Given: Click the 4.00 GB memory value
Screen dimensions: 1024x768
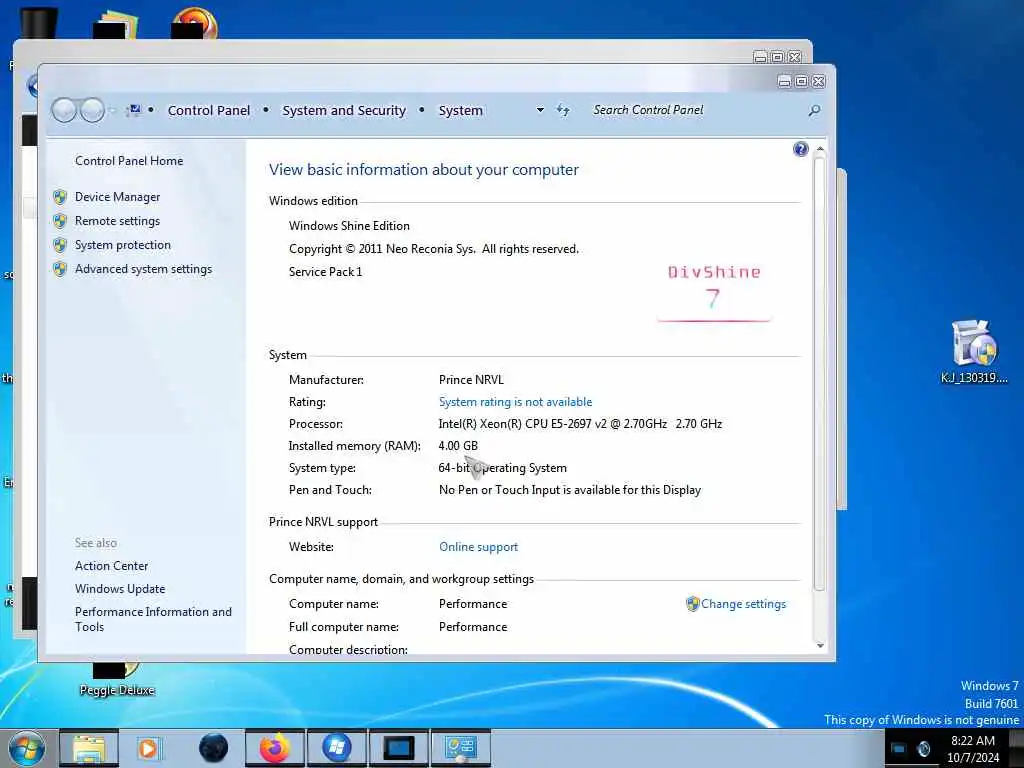Looking at the screenshot, I should [458, 446].
